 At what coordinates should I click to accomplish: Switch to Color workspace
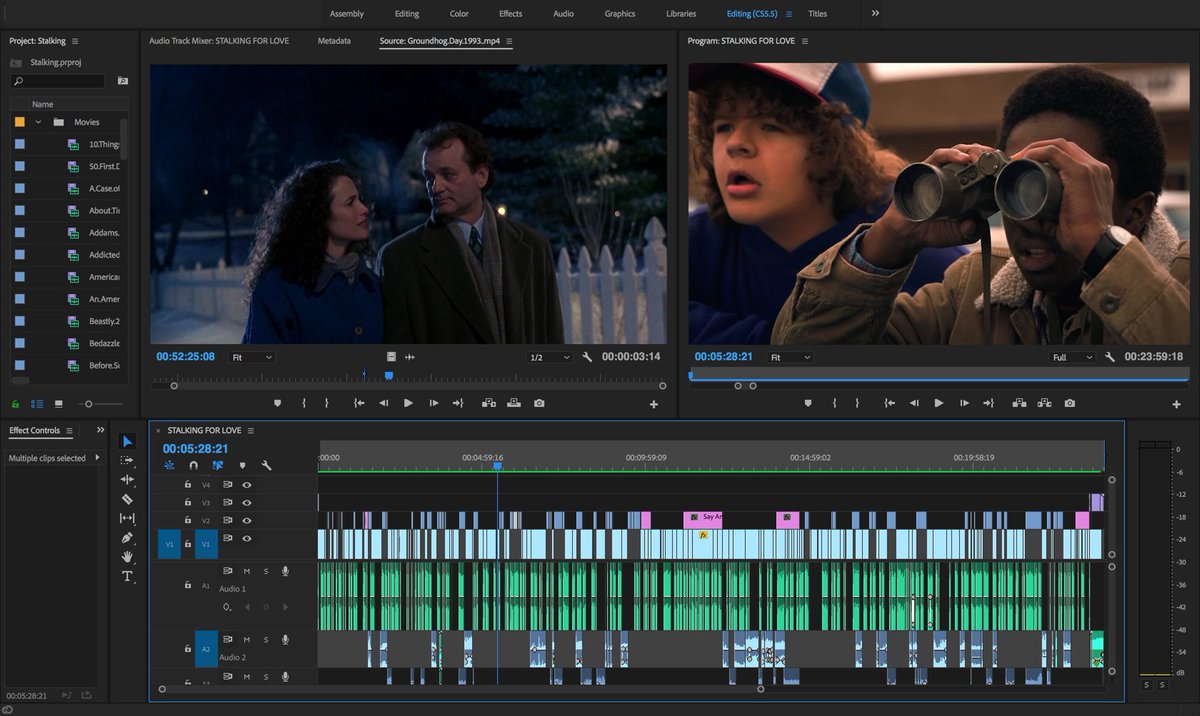point(459,14)
